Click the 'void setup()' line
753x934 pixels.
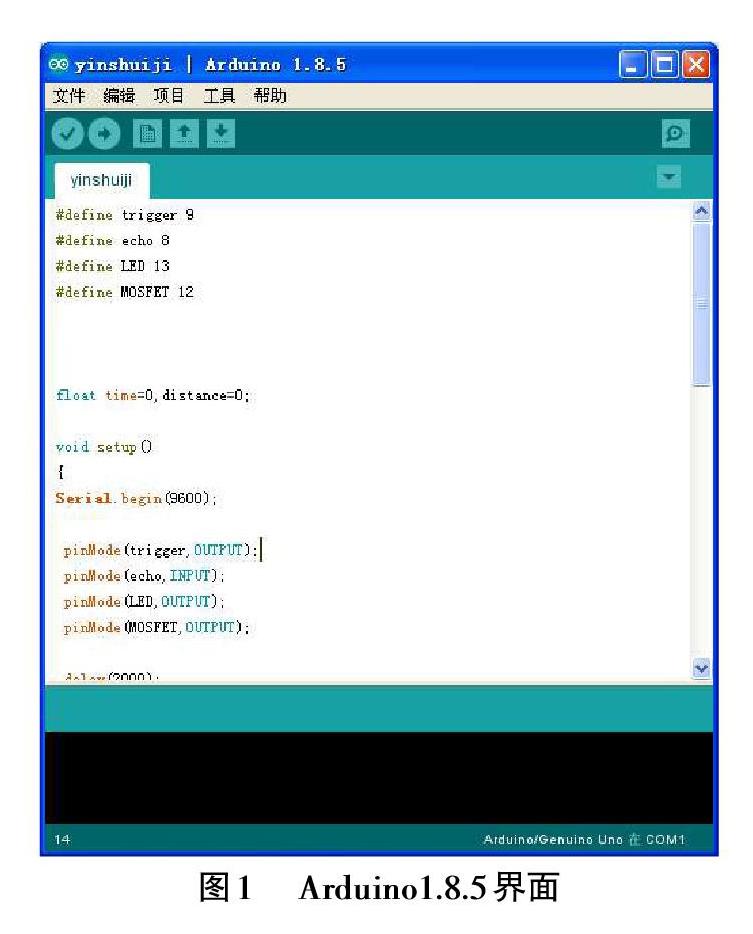tap(104, 447)
